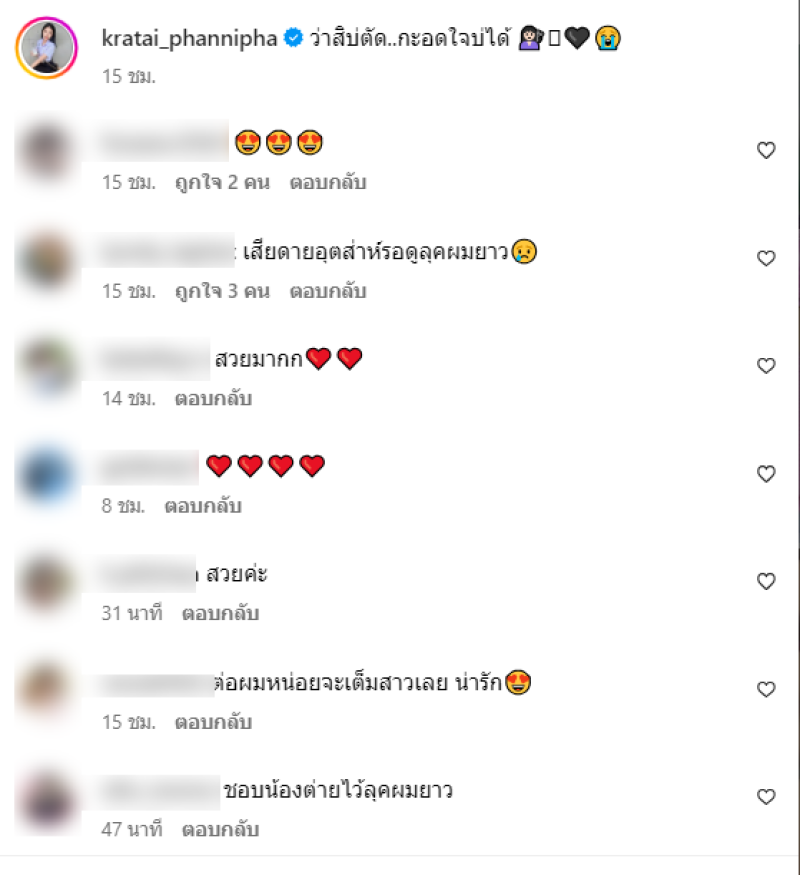Reply to the ชอบน้องต่าย comment
Viewport: 800px width, 875px height.
[x=220, y=829]
